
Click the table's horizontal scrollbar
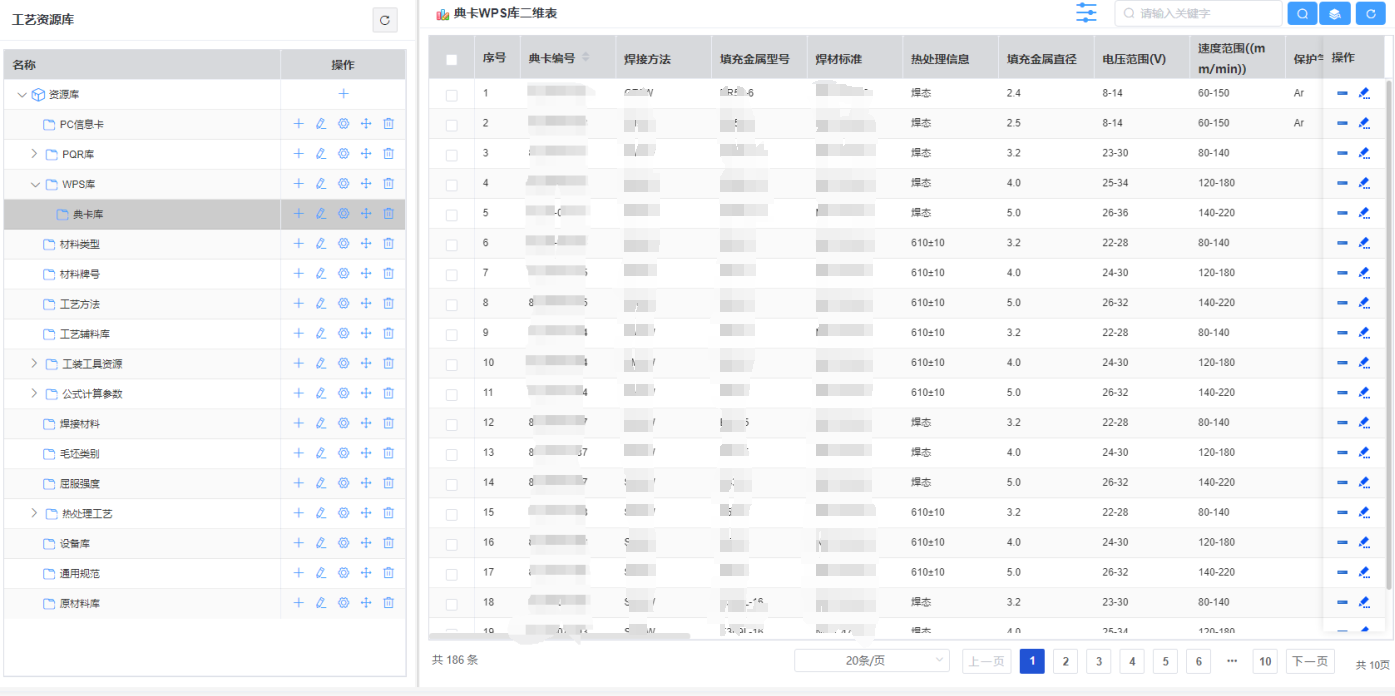(x=560, y=636)
